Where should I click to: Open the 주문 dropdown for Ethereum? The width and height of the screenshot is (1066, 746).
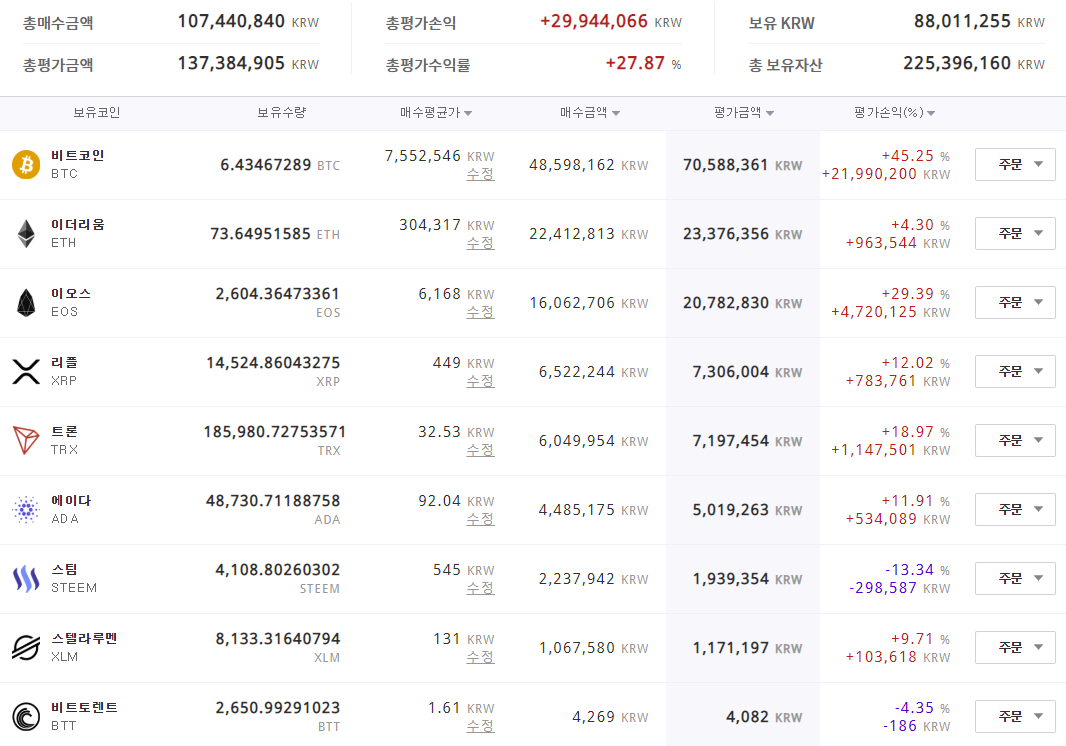[x=1015, y=233]
